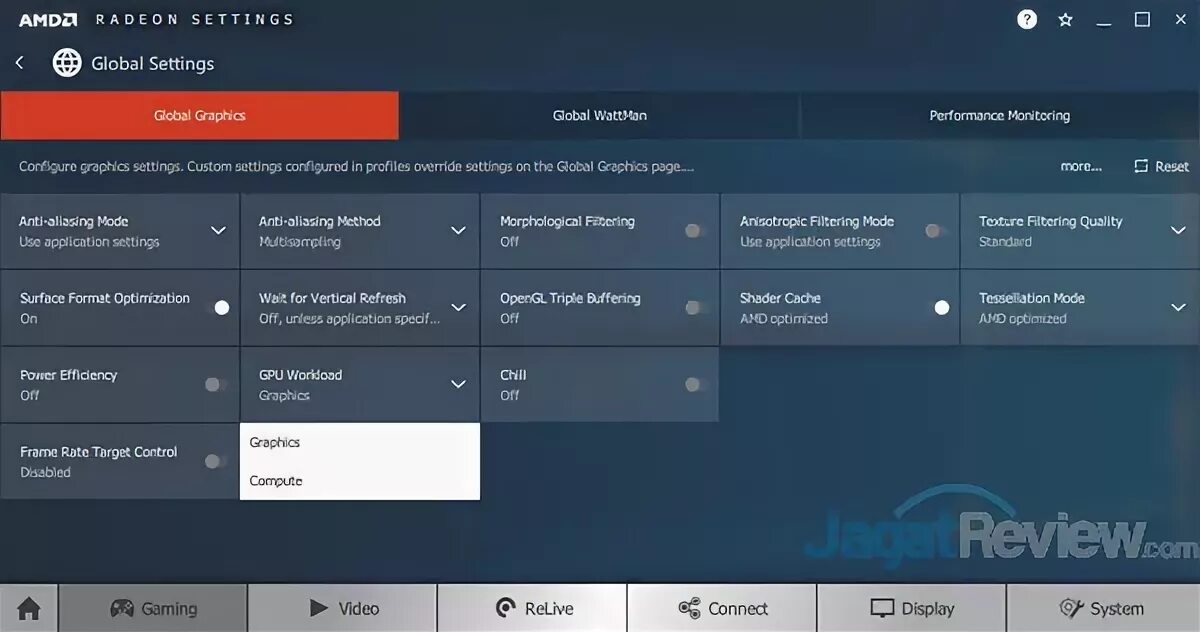This screenshot has width=1200, height=632.
Task: Open the System section label
Action: [x=1117, y=608]
